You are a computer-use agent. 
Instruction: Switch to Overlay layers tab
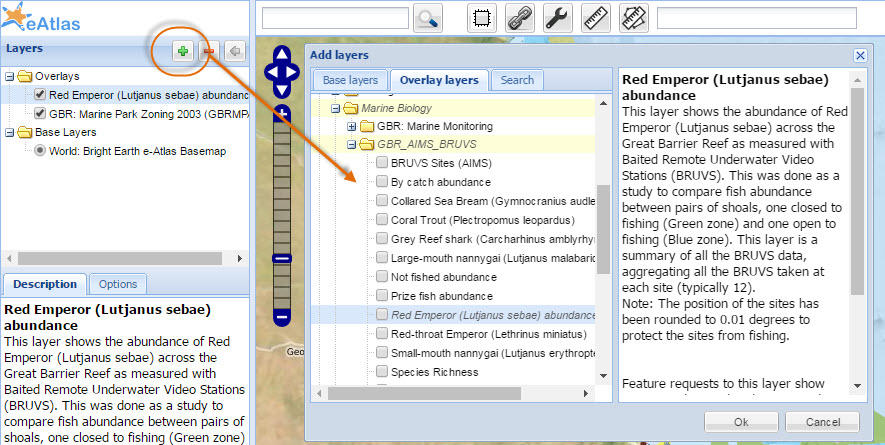pyautogui.click(x=439, y=80)
